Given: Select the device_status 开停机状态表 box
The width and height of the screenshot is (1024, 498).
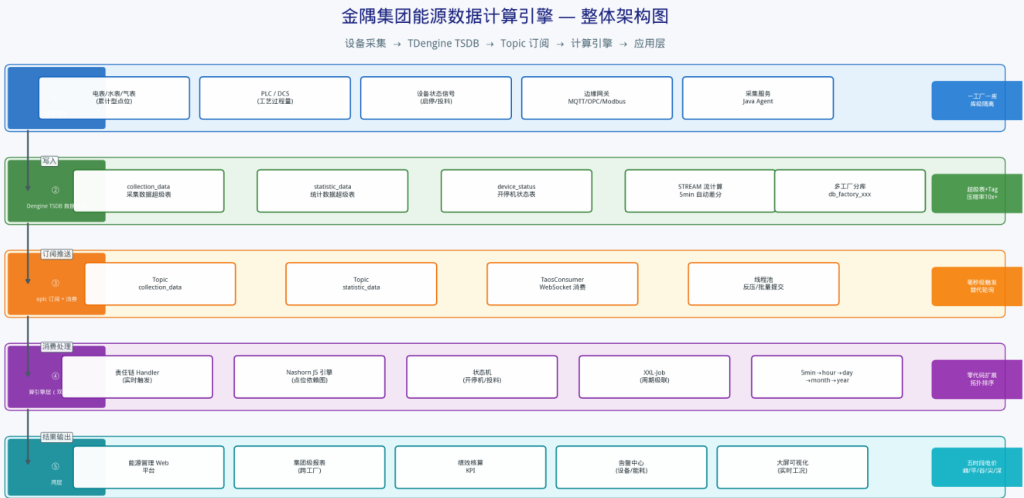Looking at the screenshot, I should point(517,191).
